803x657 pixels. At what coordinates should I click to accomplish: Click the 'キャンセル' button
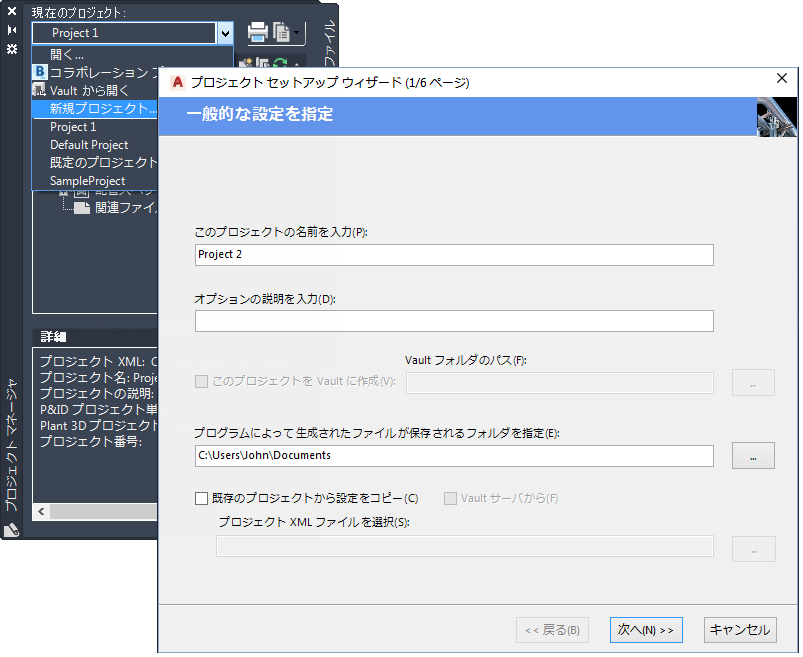pos(740,630)
